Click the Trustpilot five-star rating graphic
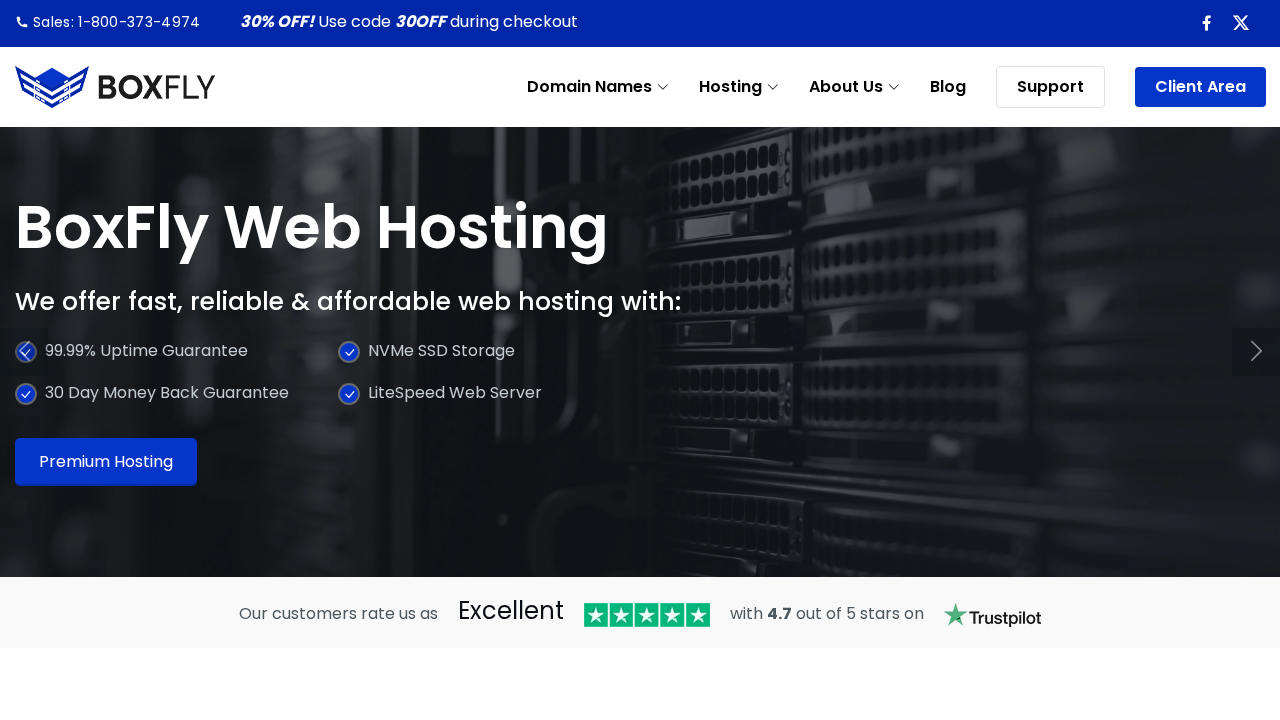Screen dimensions: 1280x720 pos(646,615)
